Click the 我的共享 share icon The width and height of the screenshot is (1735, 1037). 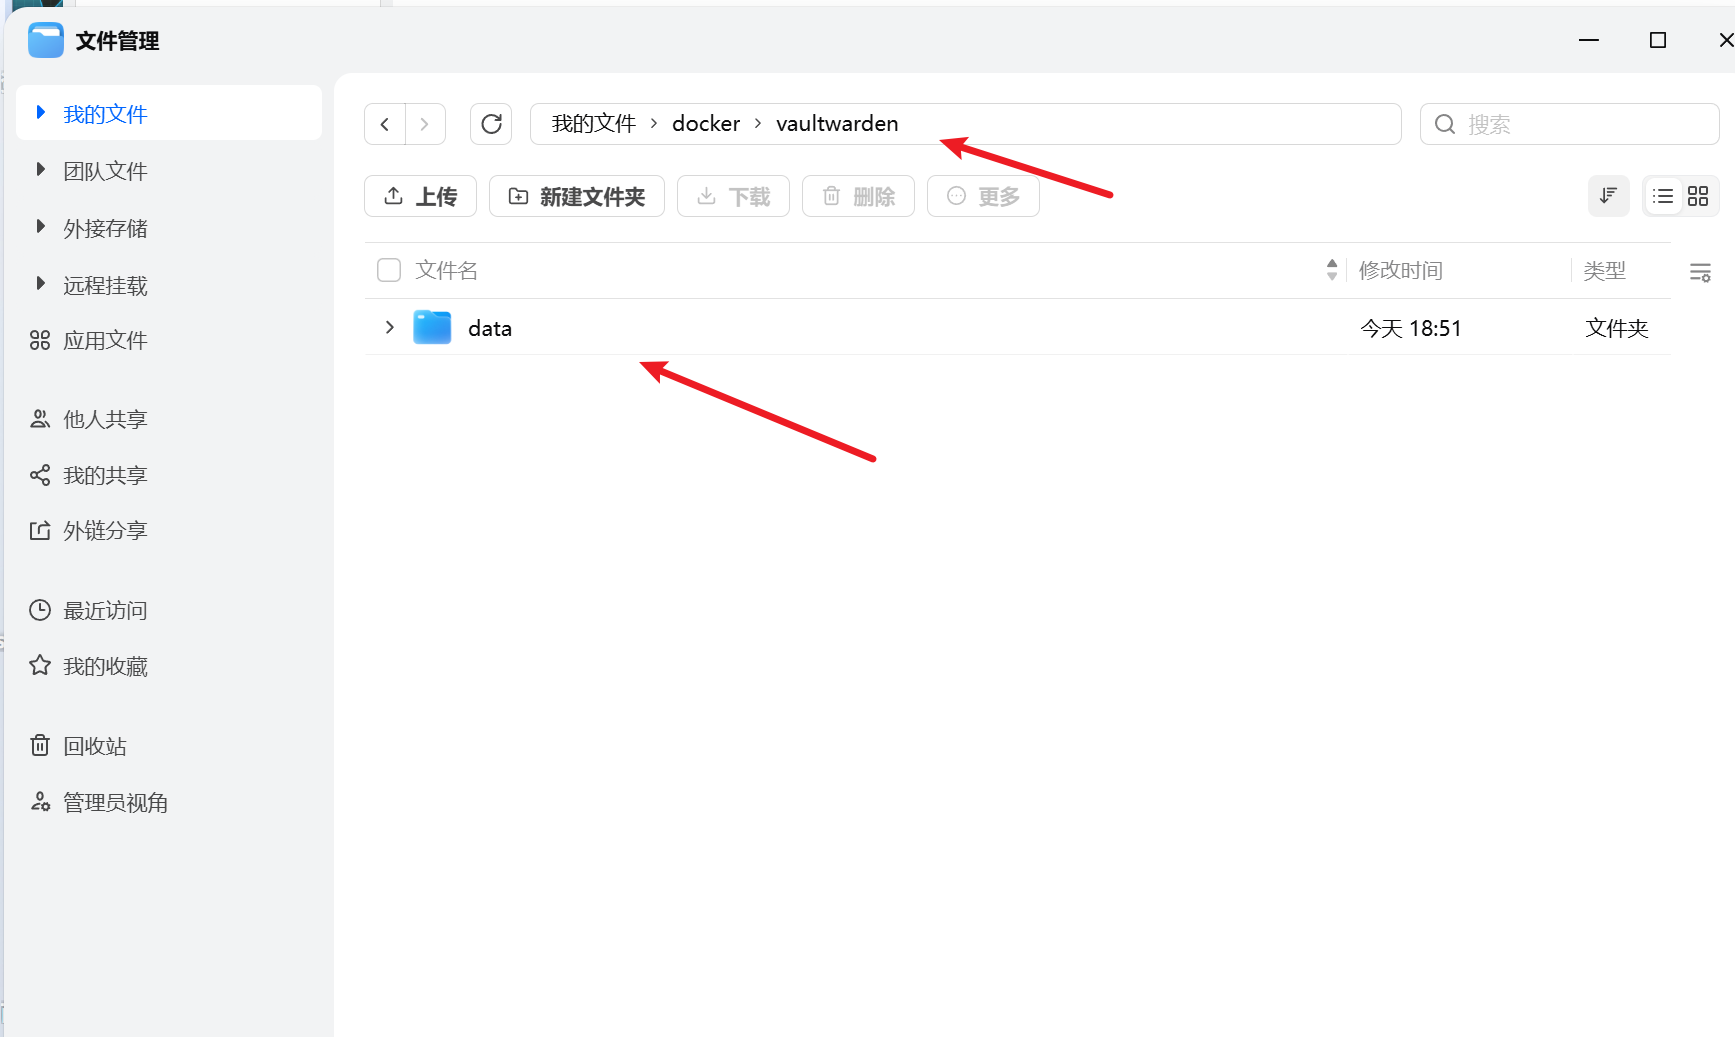40,475
